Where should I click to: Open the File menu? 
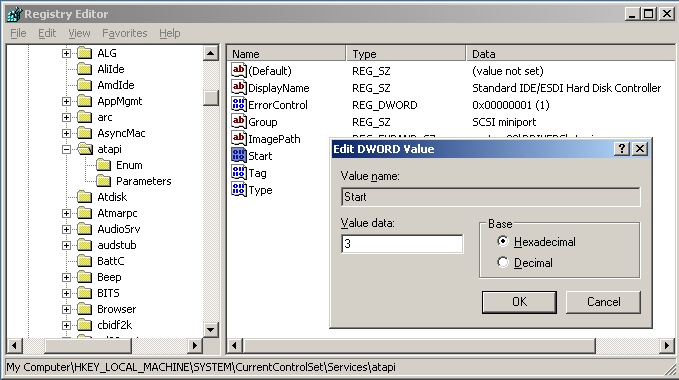click(x=18, y=33)
